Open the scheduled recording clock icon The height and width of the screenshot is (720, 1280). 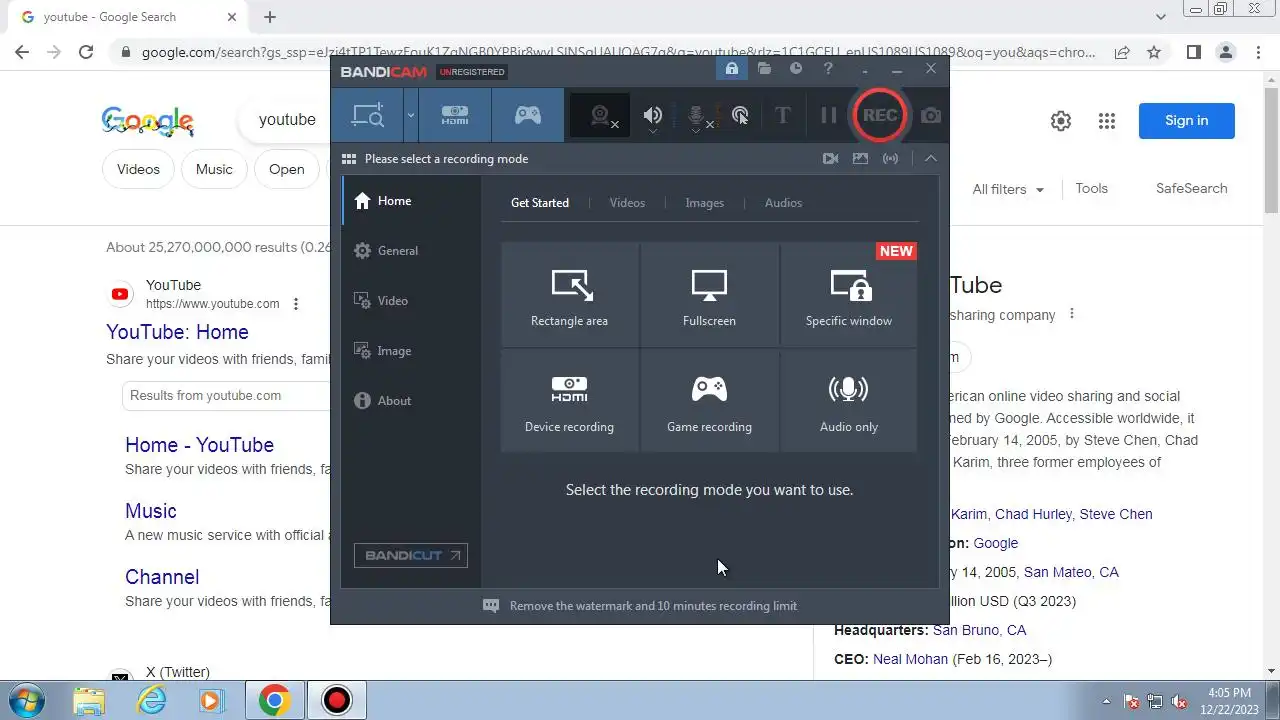pyautogui.click(x=796, y=68)
